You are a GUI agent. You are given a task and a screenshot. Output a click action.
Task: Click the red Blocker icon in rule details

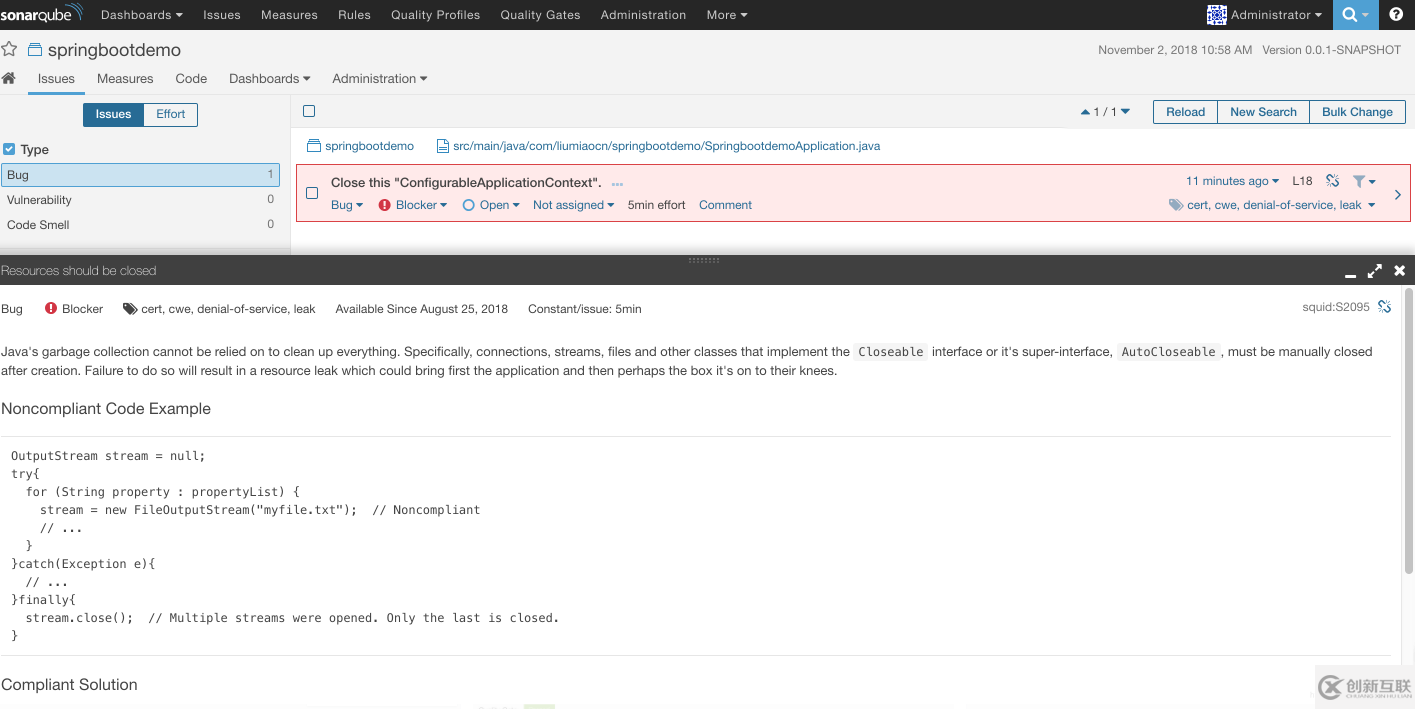tap(51, 309)
